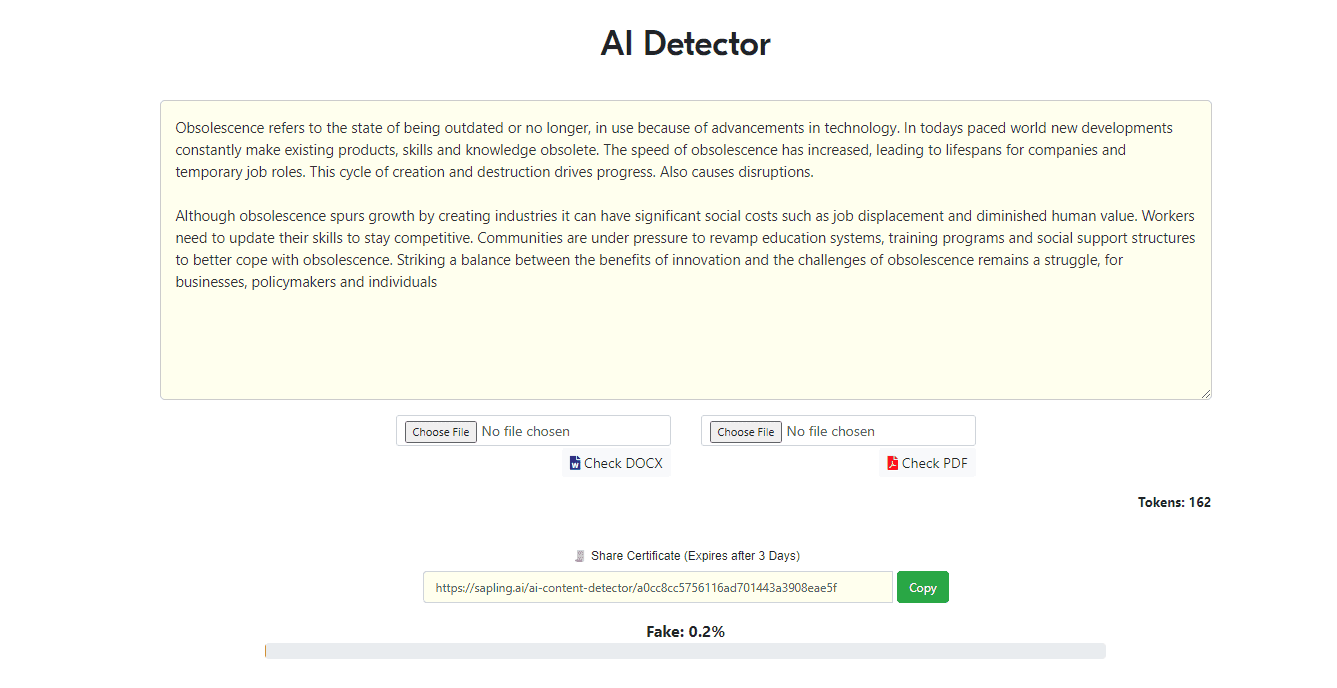Click the Tokens: 162 counter
Screen dimensions: 1337x688
tap(1174, 502)
